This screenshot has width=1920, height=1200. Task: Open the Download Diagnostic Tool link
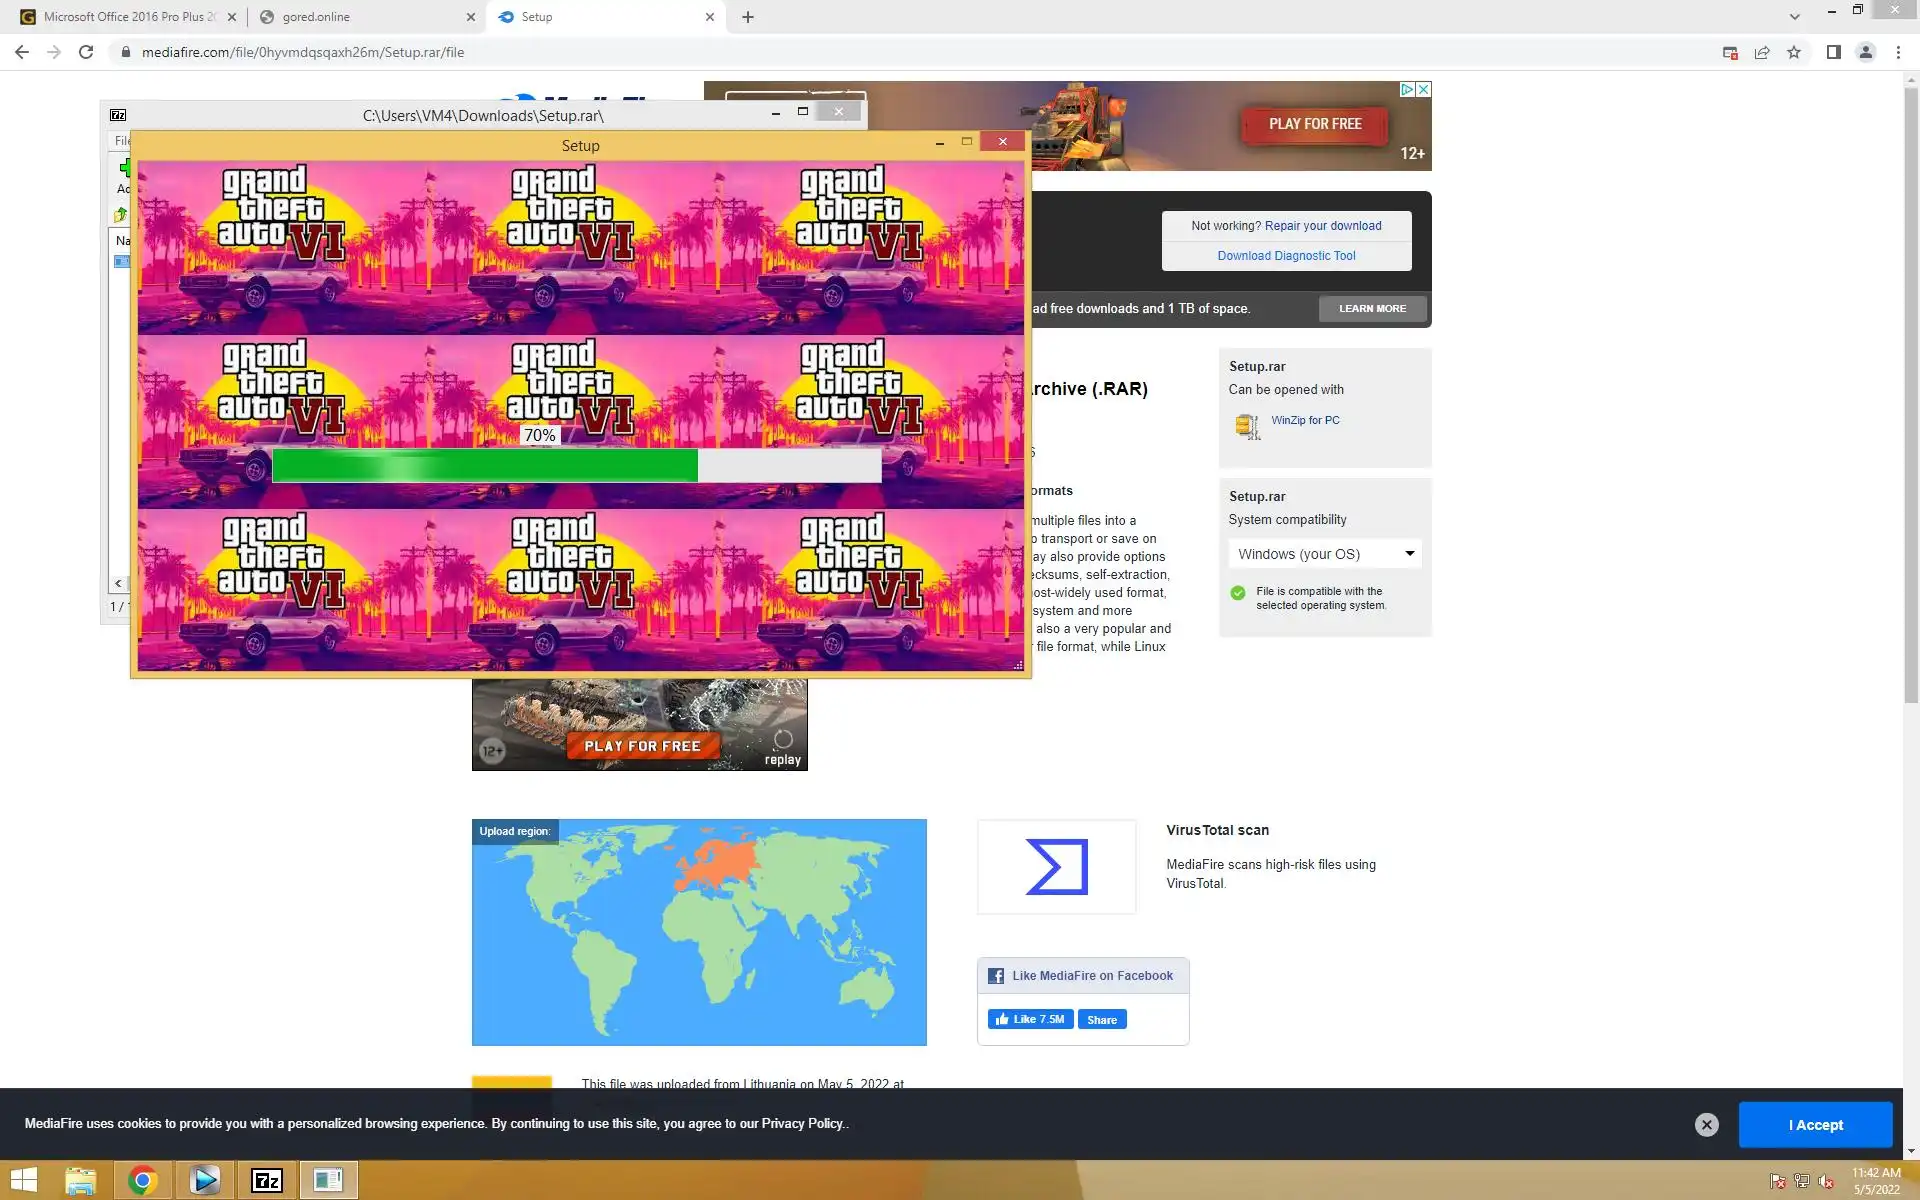pos(1286,256)
